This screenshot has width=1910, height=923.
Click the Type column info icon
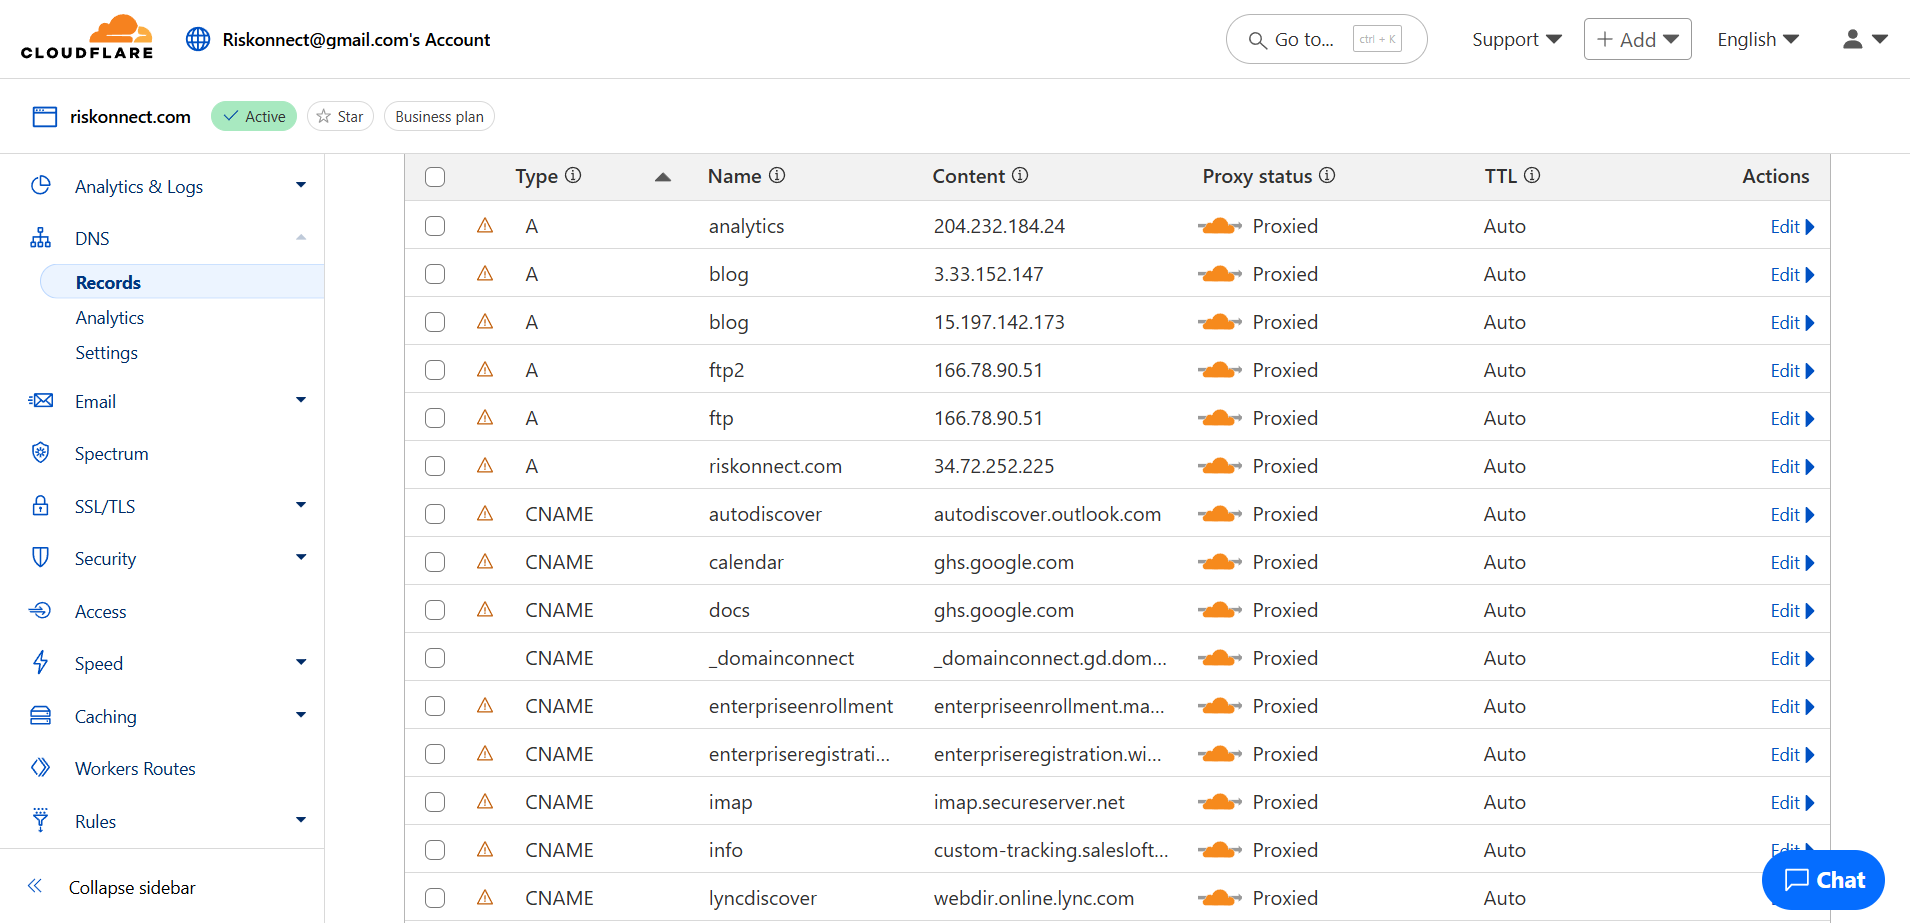pyautogui.click(x=573, y=176)
